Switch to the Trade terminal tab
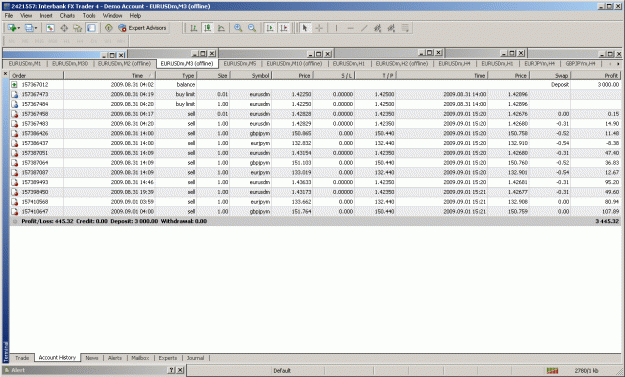 tap(22, 358)
